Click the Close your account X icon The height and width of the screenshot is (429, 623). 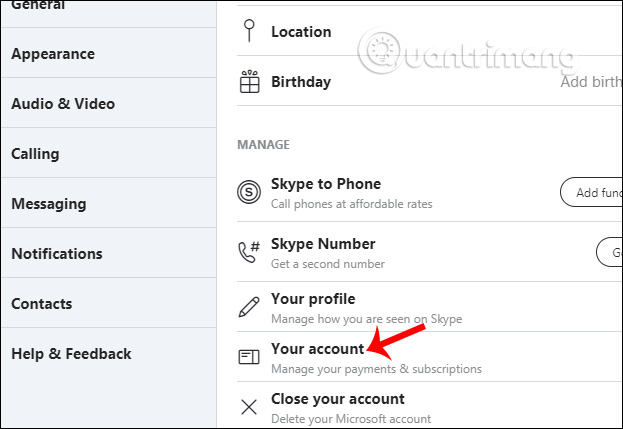[x=249, y=407]
